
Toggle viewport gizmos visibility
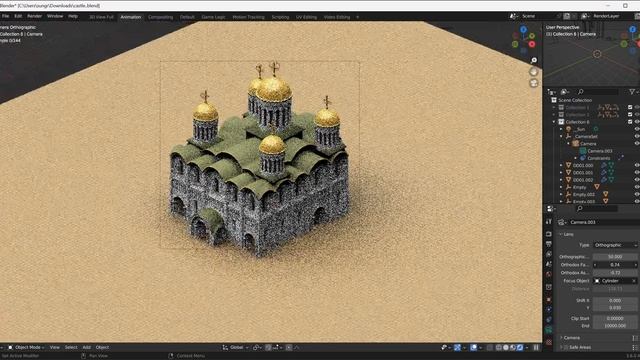point(458,347)
